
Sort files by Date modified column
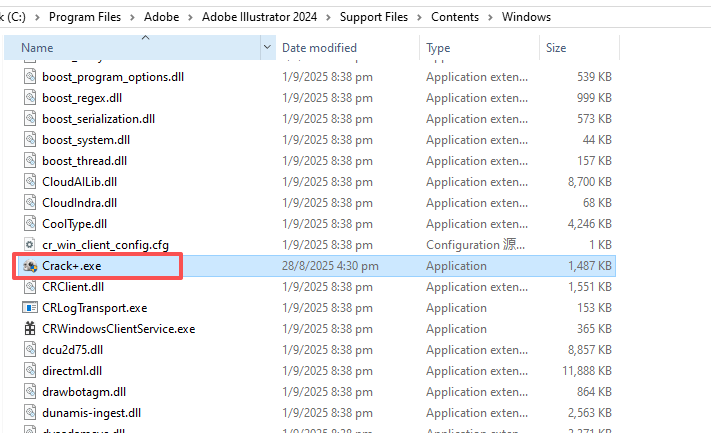(319, 48)
